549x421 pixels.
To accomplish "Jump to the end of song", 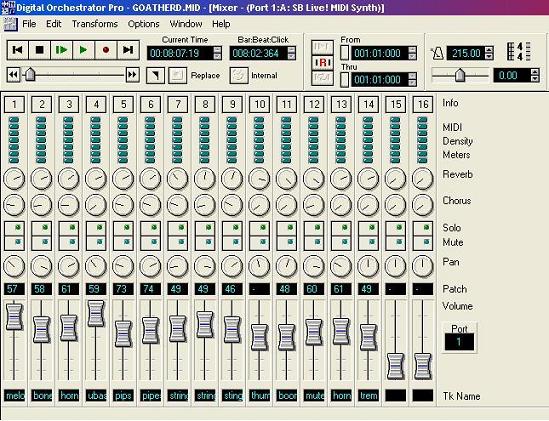I will (x=128, y=50).
